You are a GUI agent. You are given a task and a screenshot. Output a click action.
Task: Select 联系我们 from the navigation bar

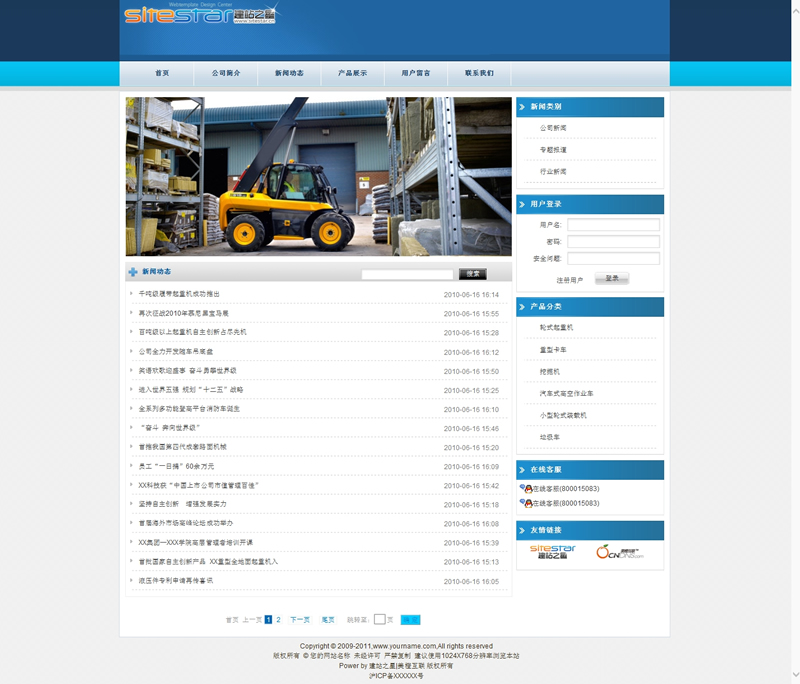(x=479, y=73)
